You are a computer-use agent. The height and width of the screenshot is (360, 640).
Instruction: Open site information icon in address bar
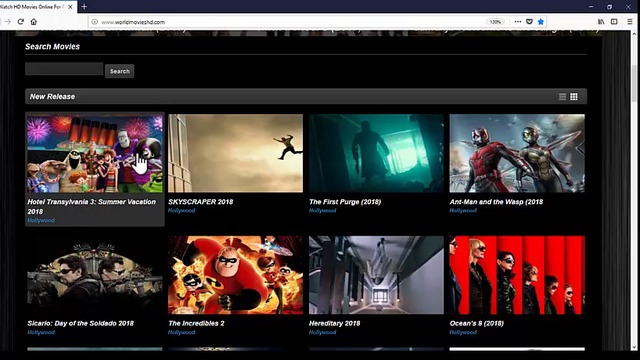(95, 22)
